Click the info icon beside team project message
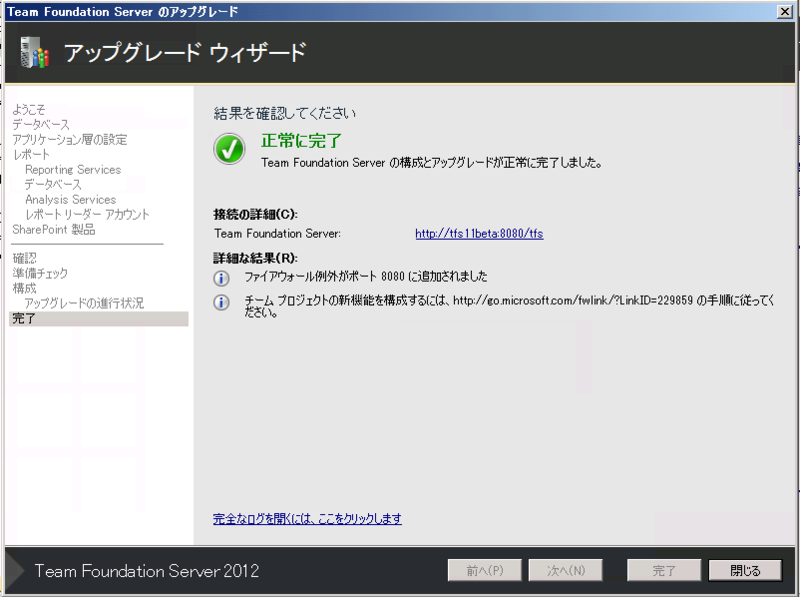Image resolution: width=800 pixels, height=597 pixels. pyautogui.click(x=221, y=303)
